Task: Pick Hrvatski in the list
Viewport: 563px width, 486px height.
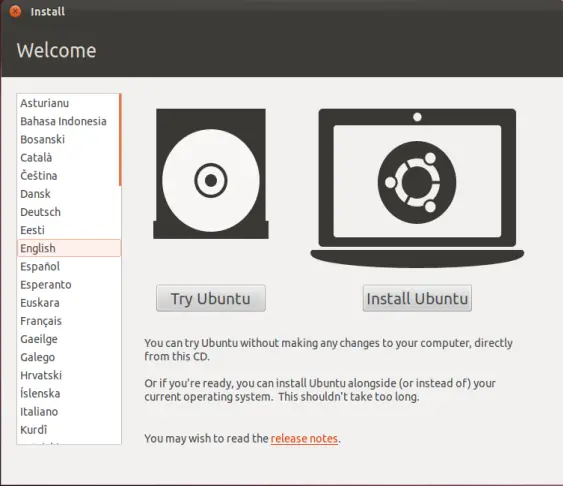Action: pos(68,375)
